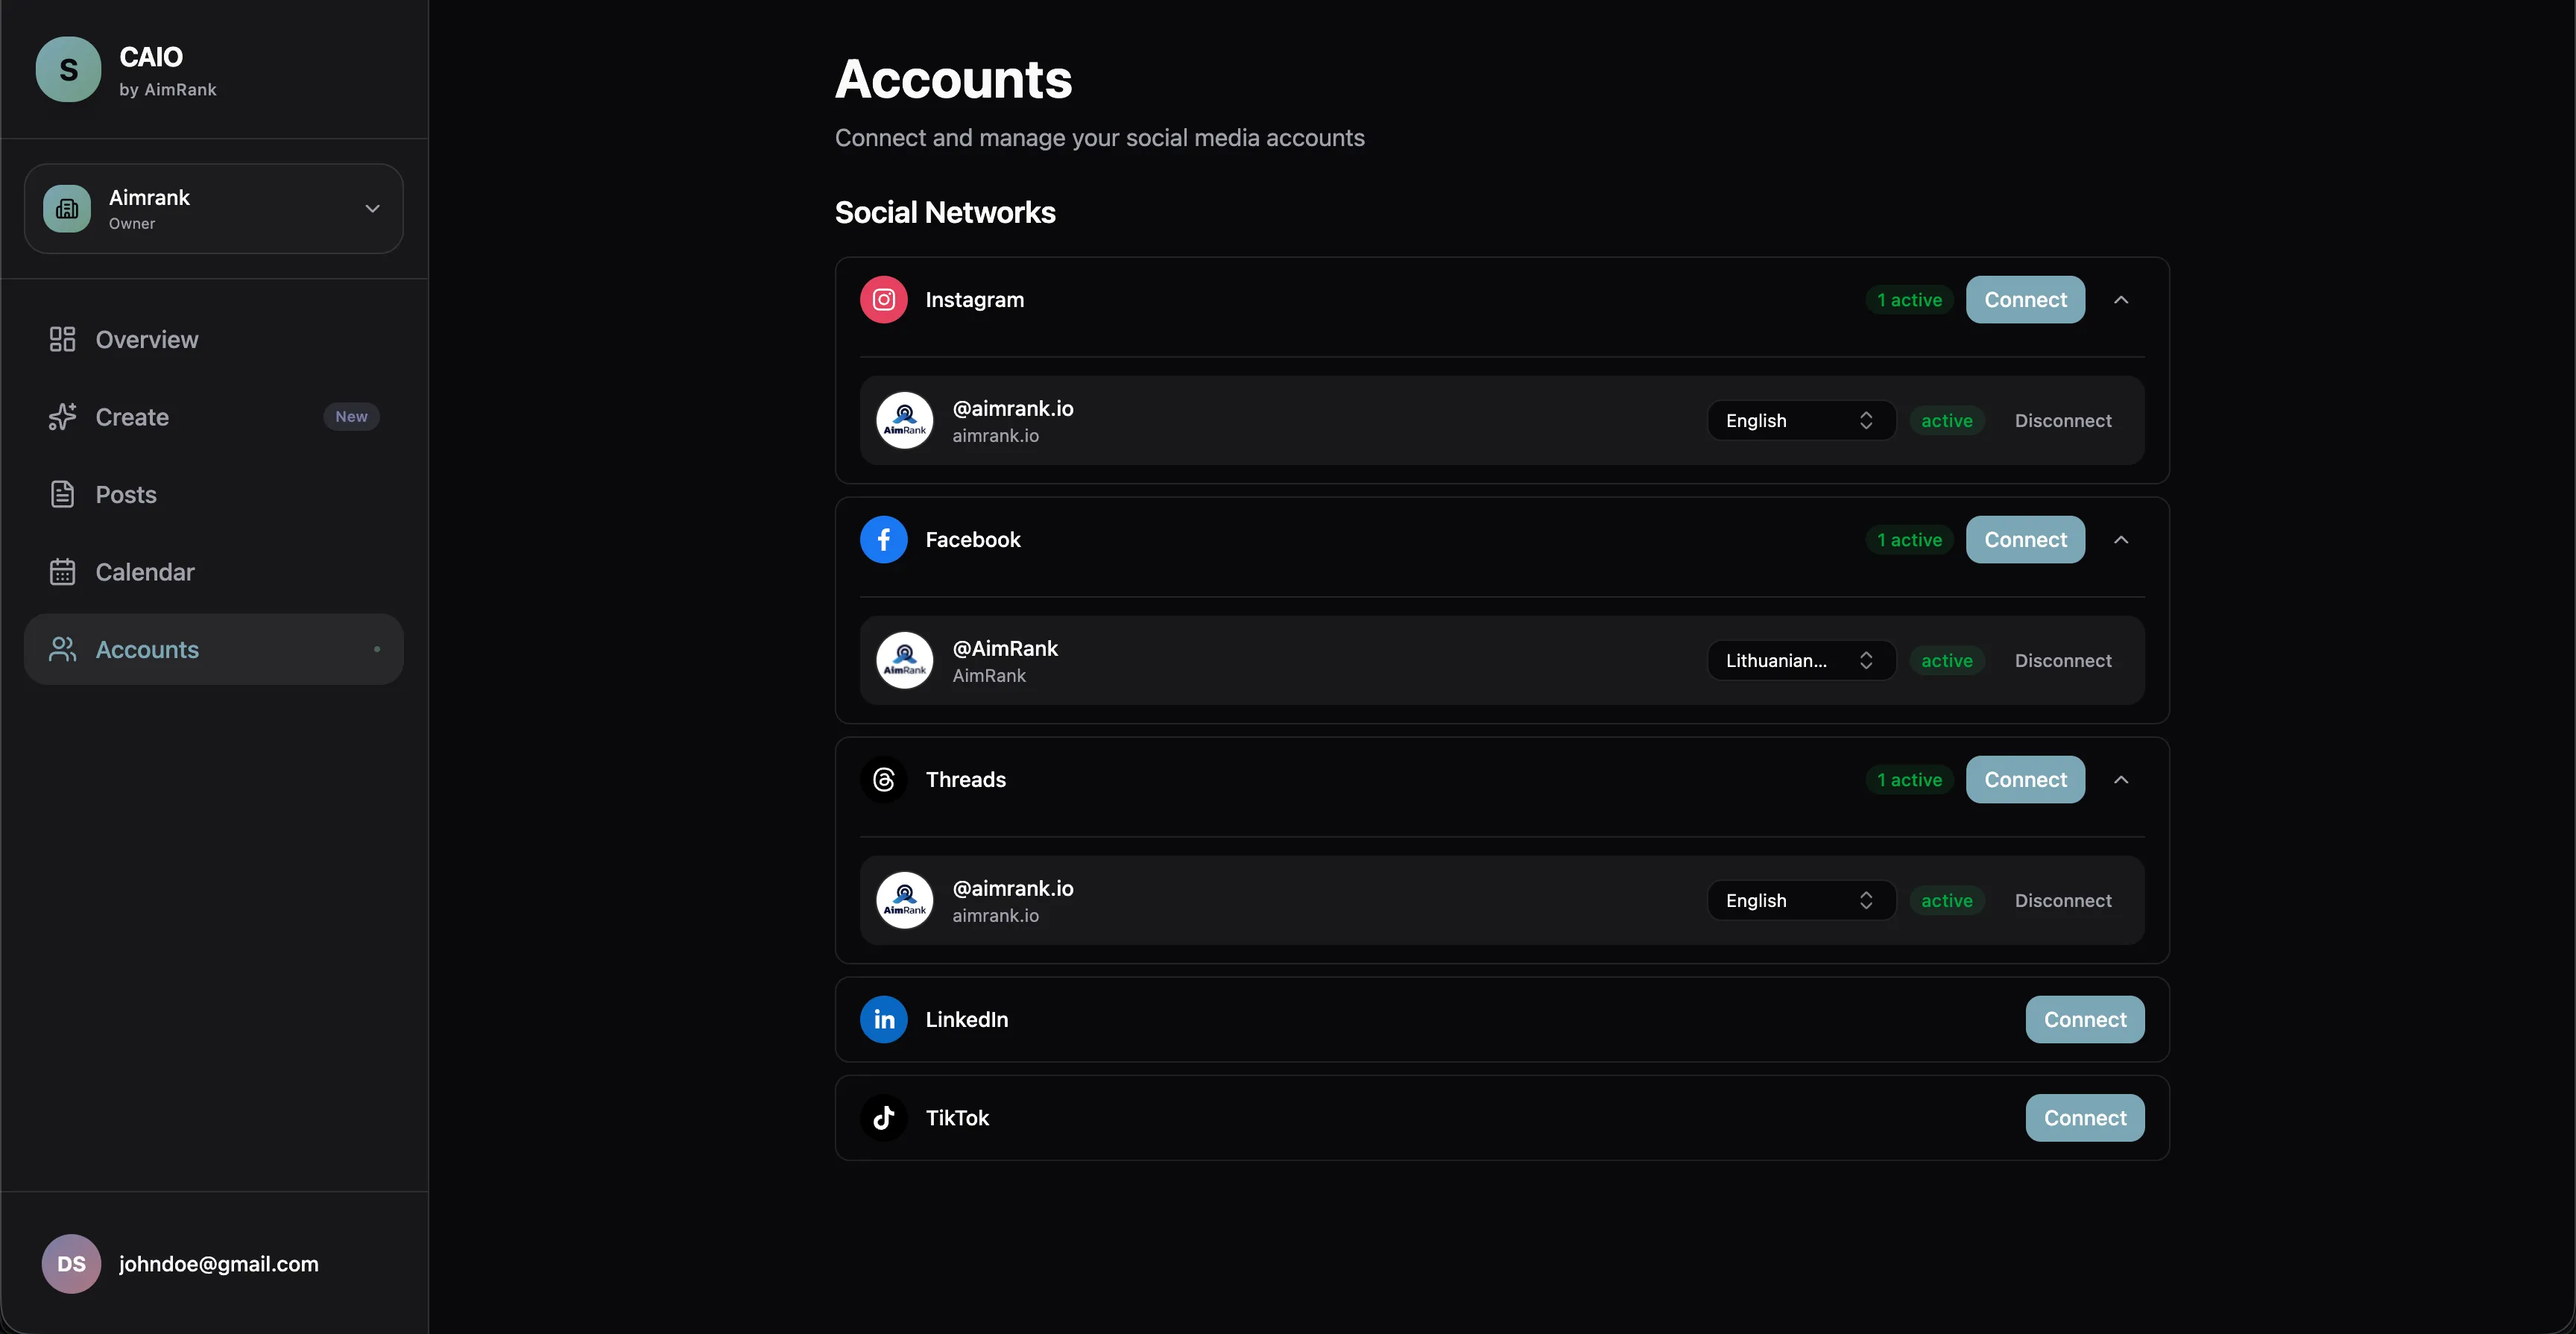Open the Calendar from the sidebar
This screenshot has width=2576, height=1334.
pos(145,572)
